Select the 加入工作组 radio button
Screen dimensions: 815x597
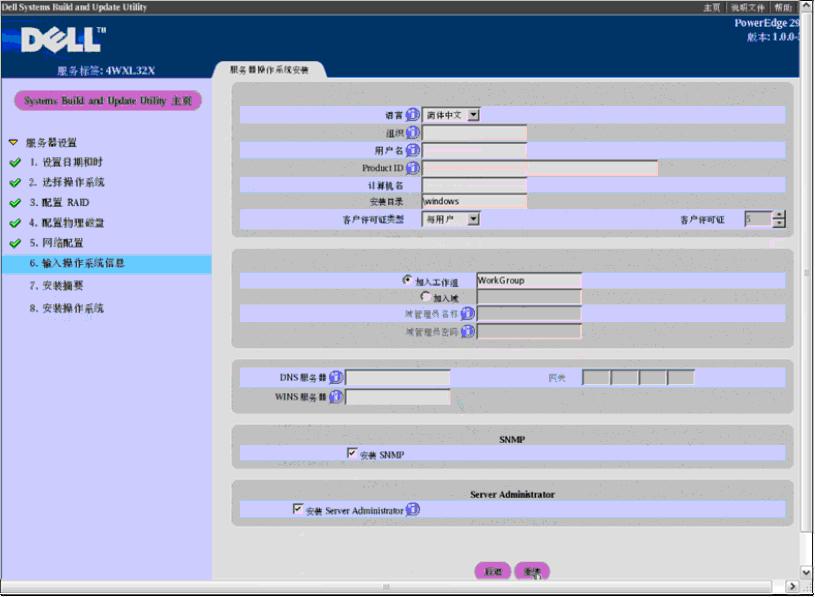407,280
